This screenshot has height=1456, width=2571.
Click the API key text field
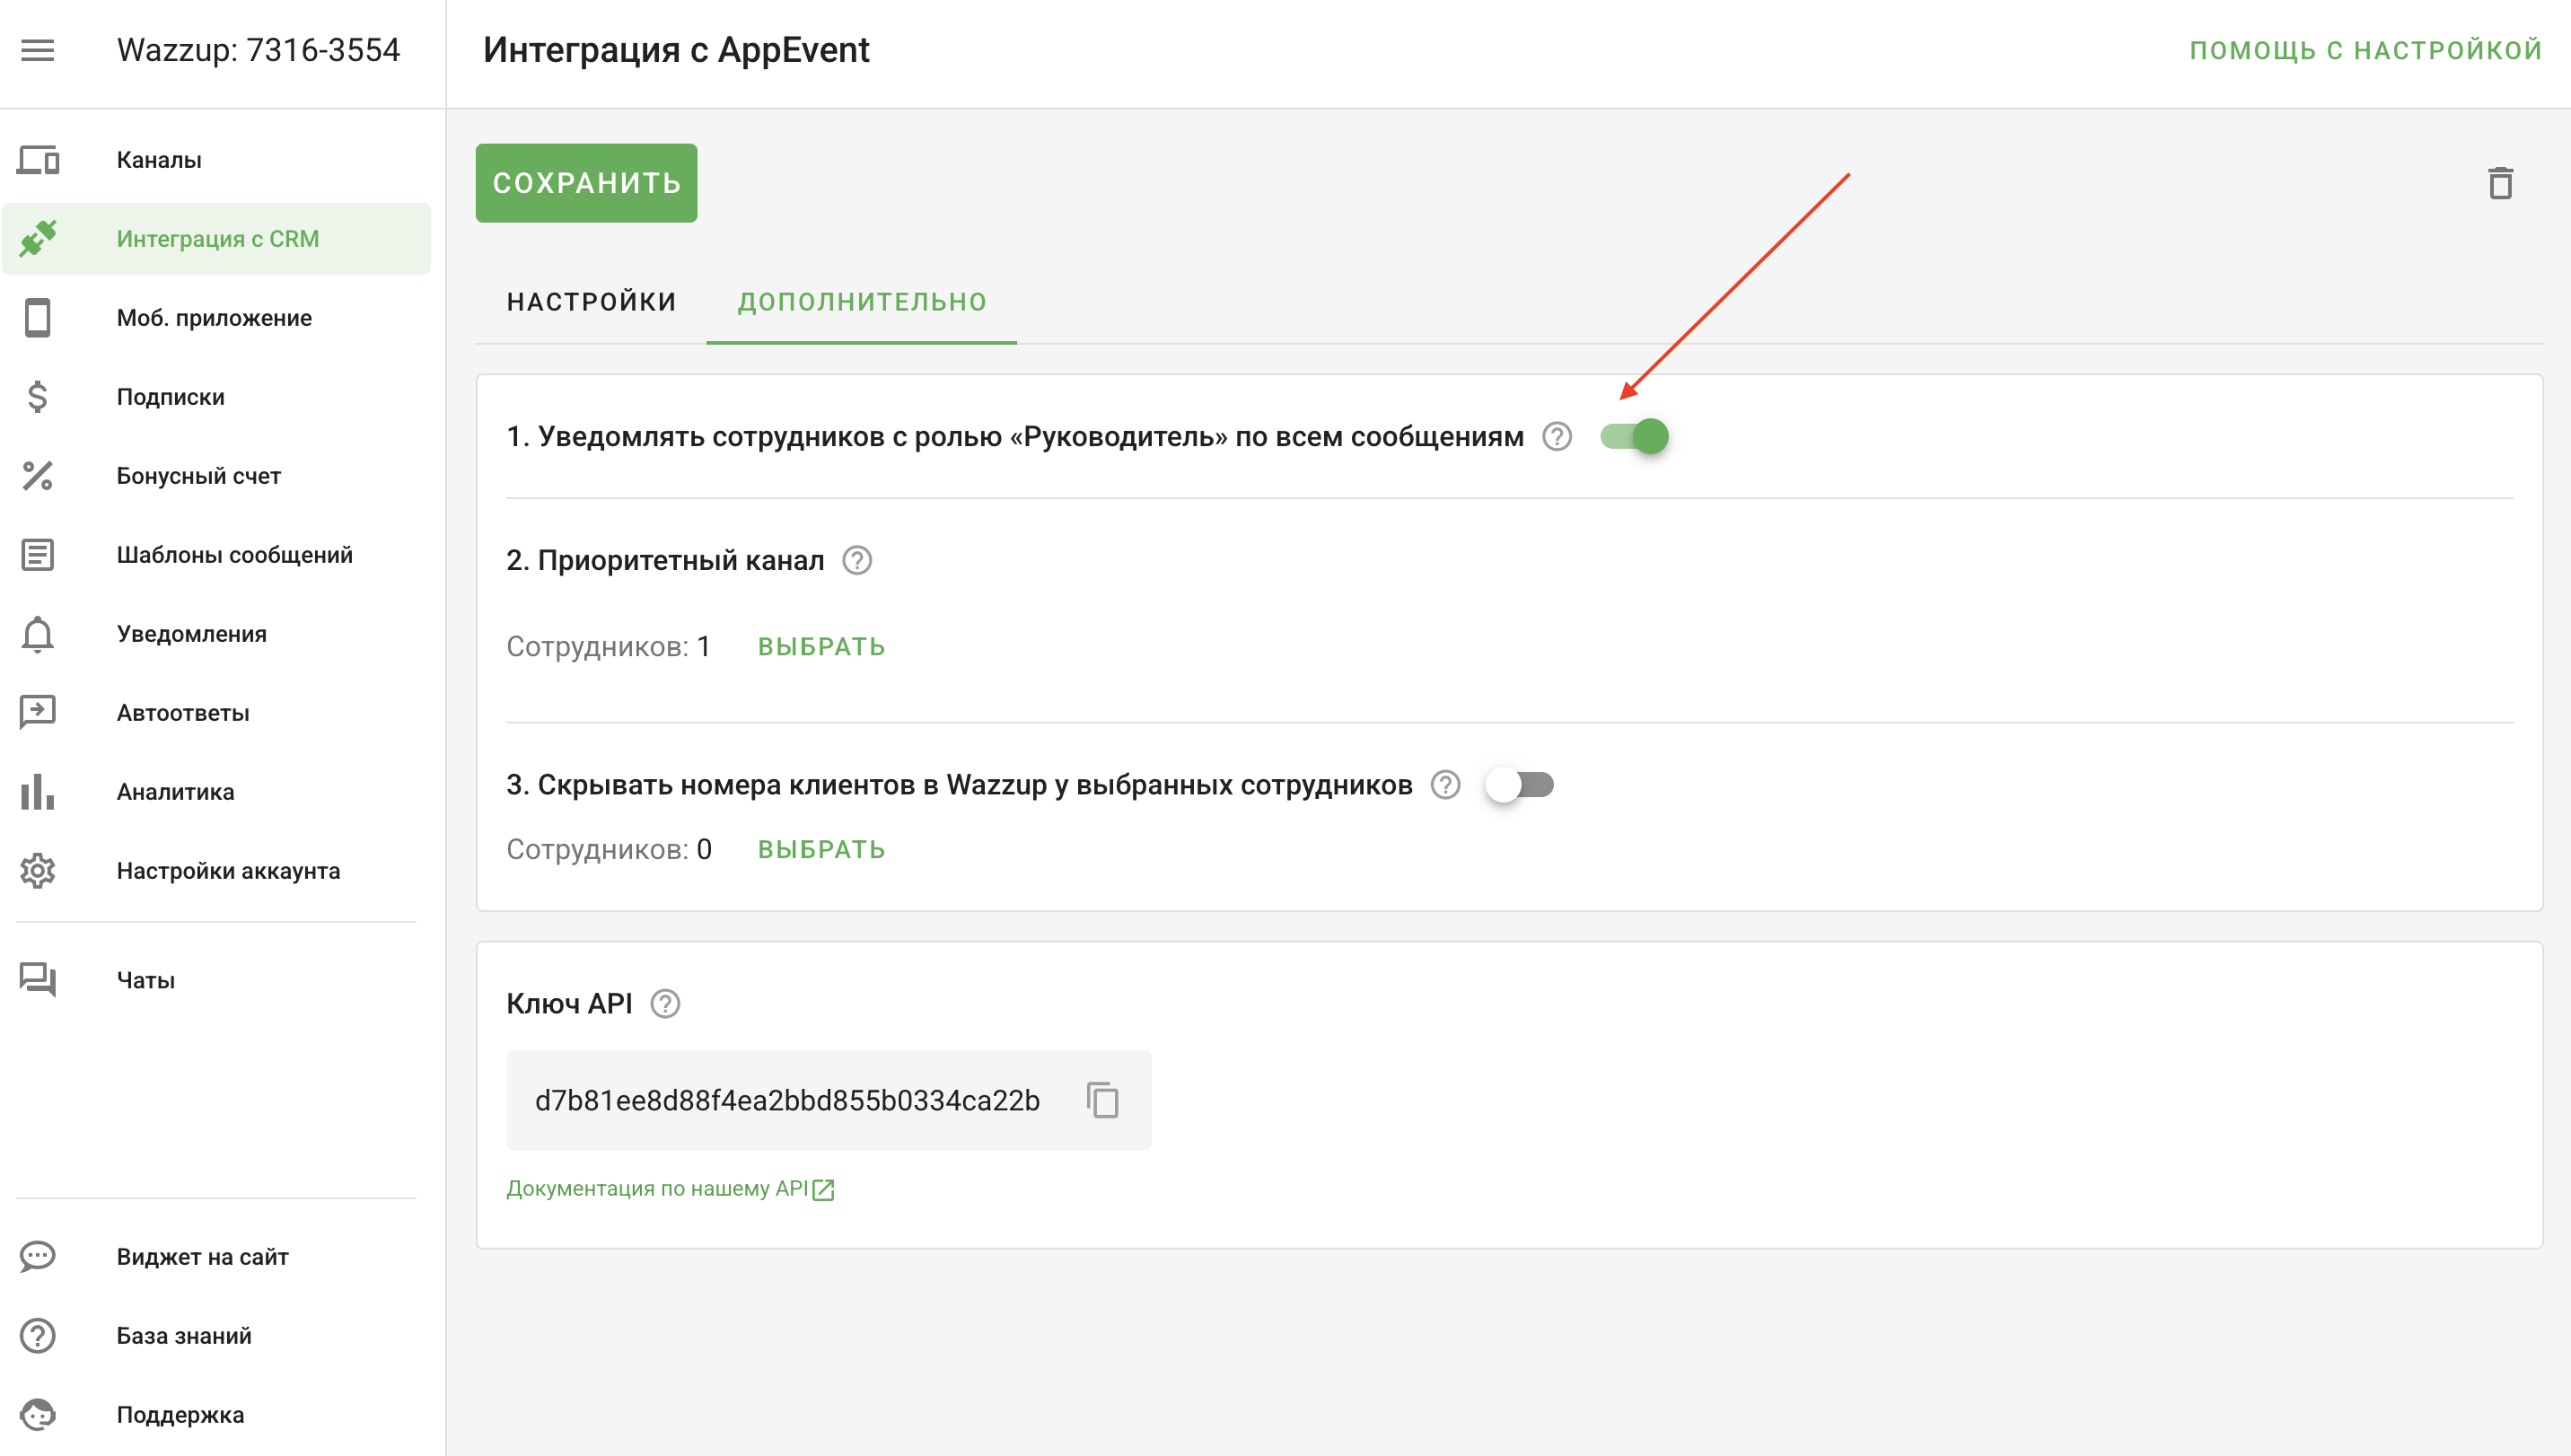click(x=787, y=1100)
